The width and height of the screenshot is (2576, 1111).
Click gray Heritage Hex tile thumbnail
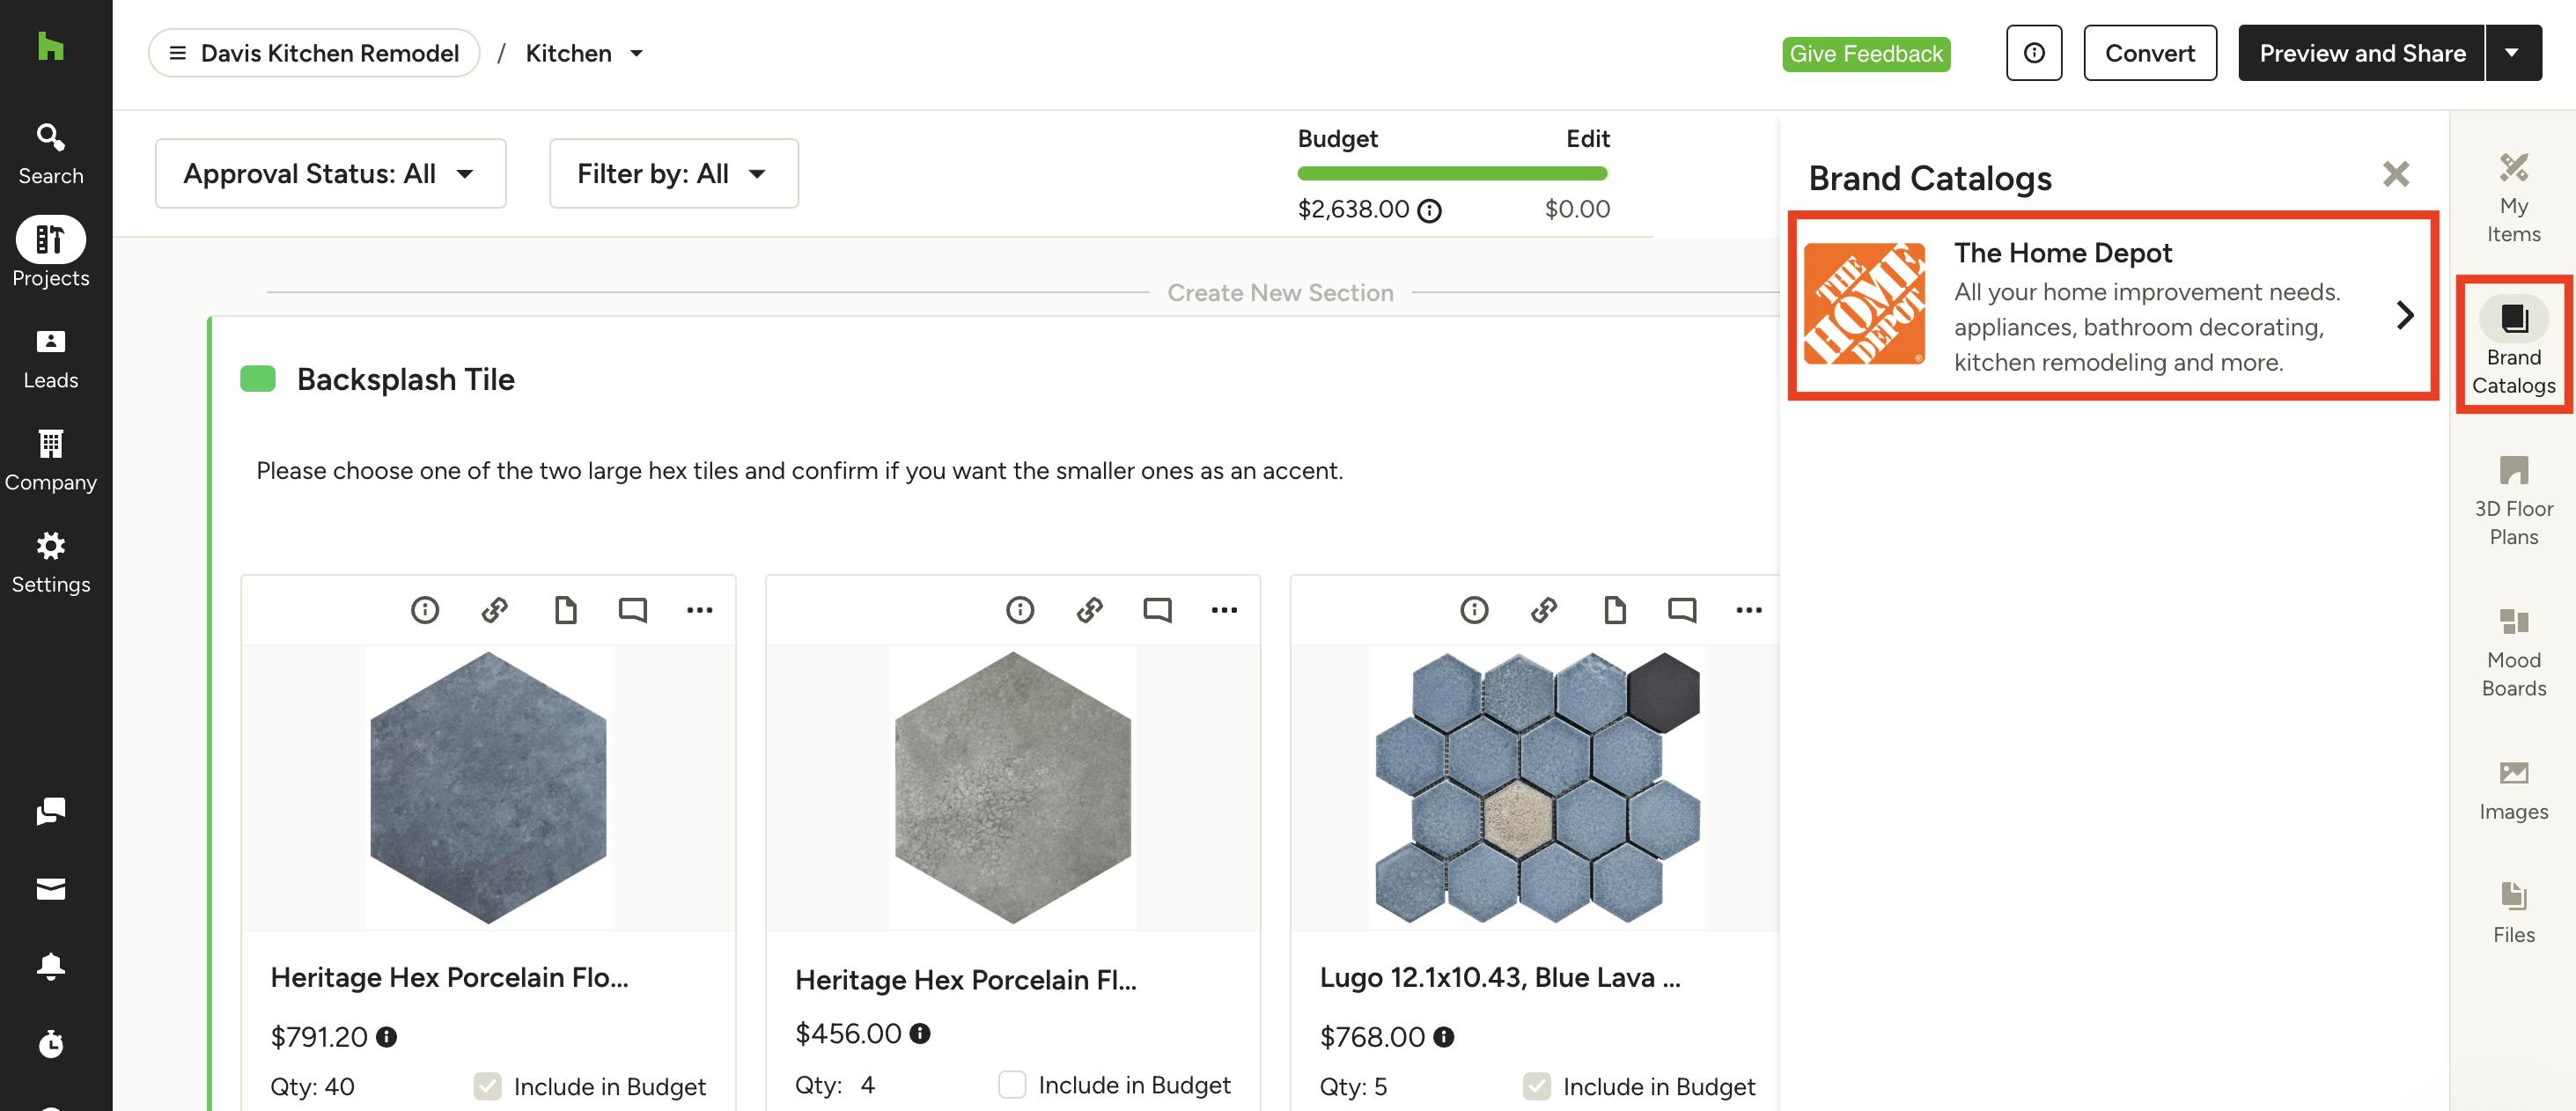tap(1013, 787)
